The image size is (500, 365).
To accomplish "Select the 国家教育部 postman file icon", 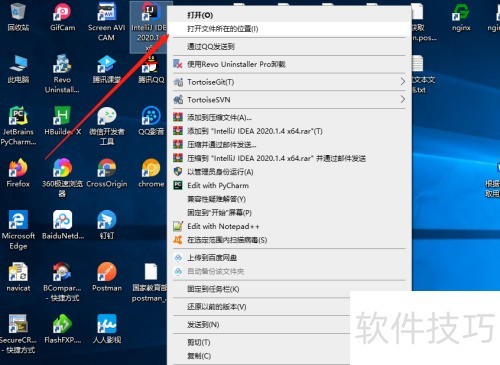I will pos(150,282).
